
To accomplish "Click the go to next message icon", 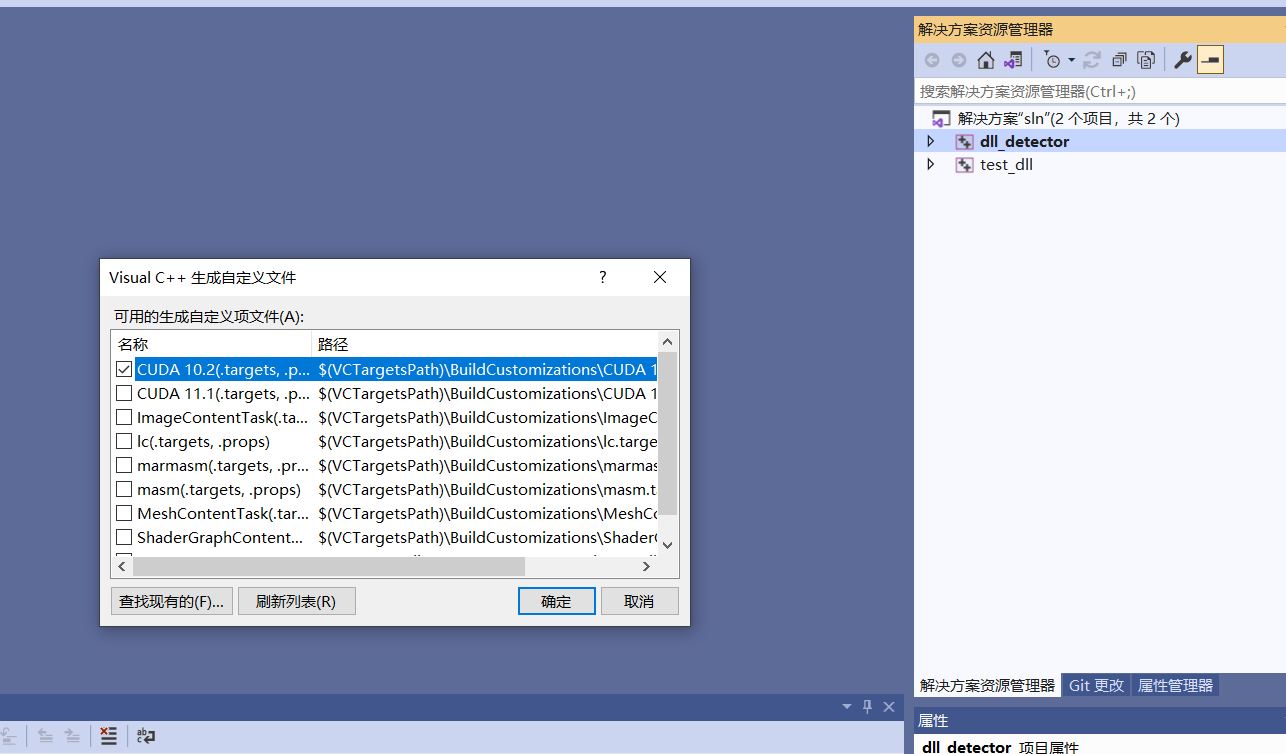I will 72,735.
